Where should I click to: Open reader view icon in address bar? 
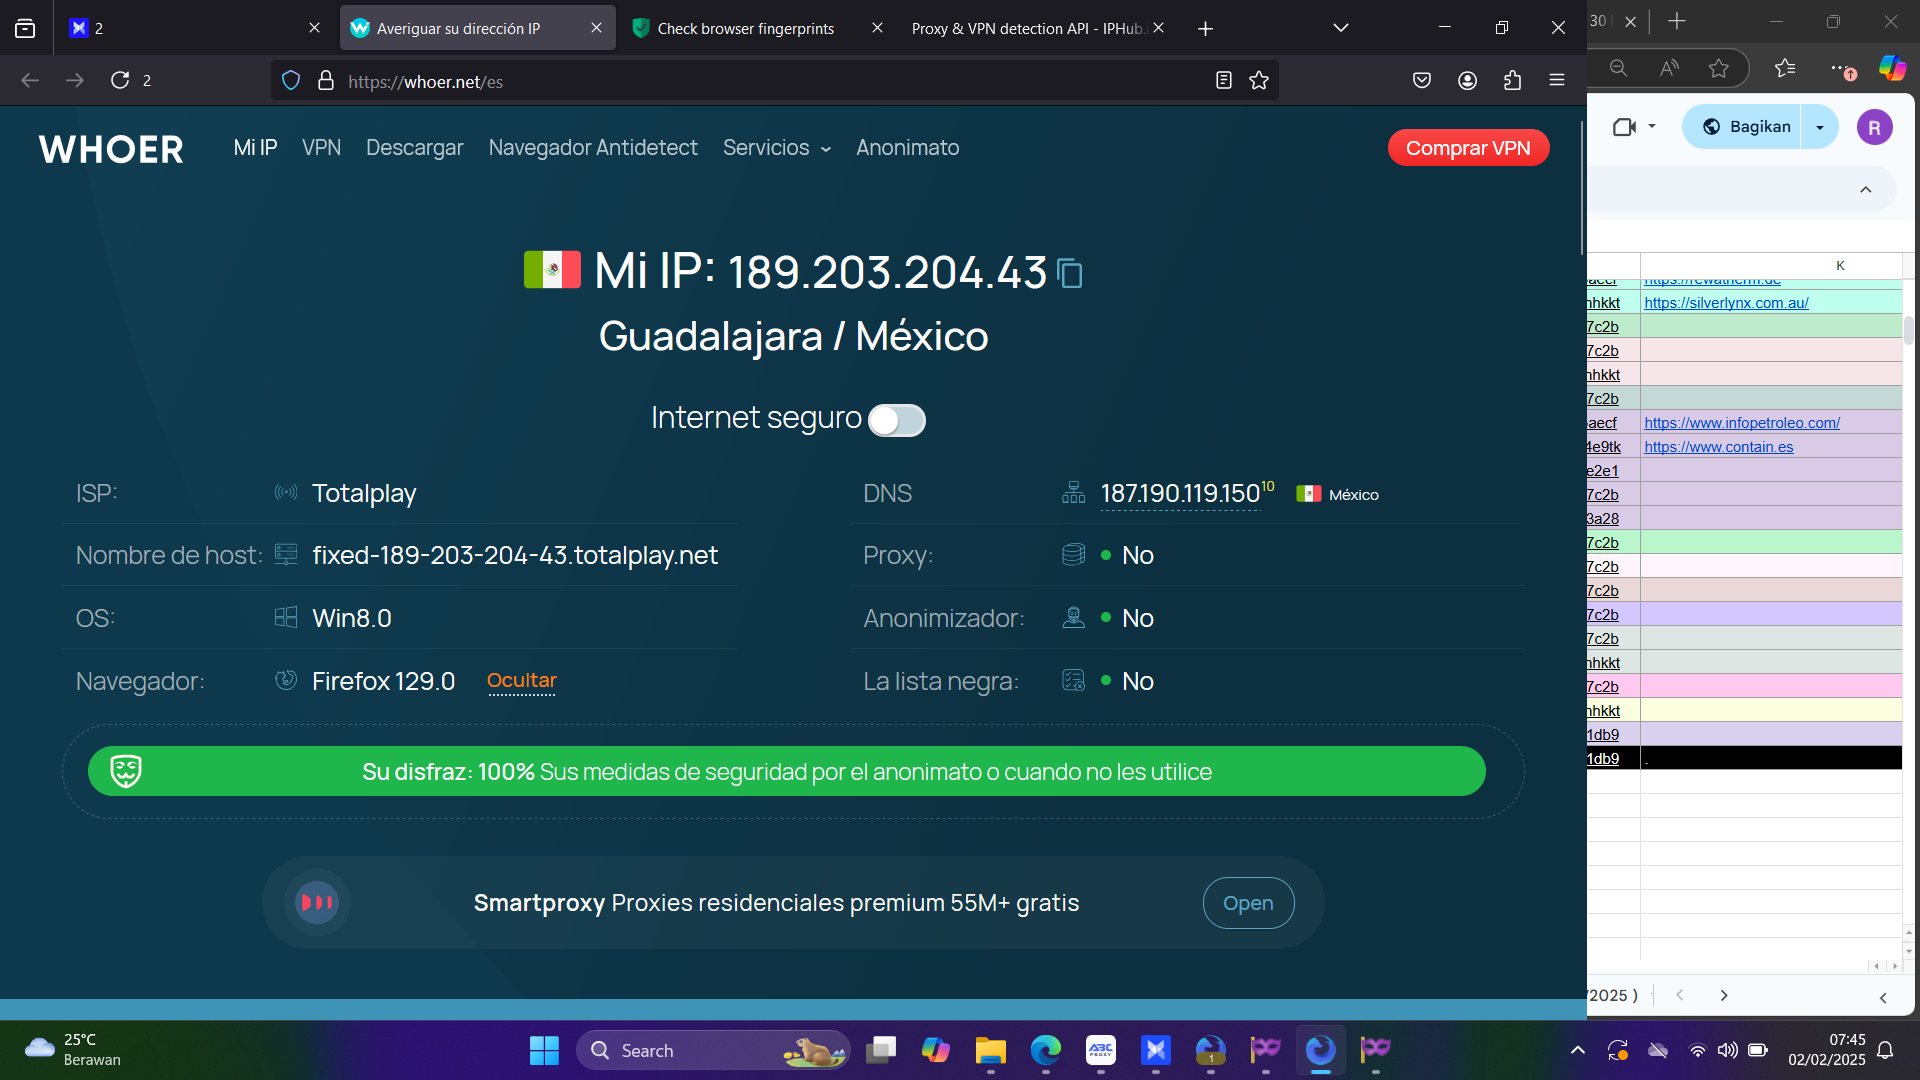(x=1223, y=81)
